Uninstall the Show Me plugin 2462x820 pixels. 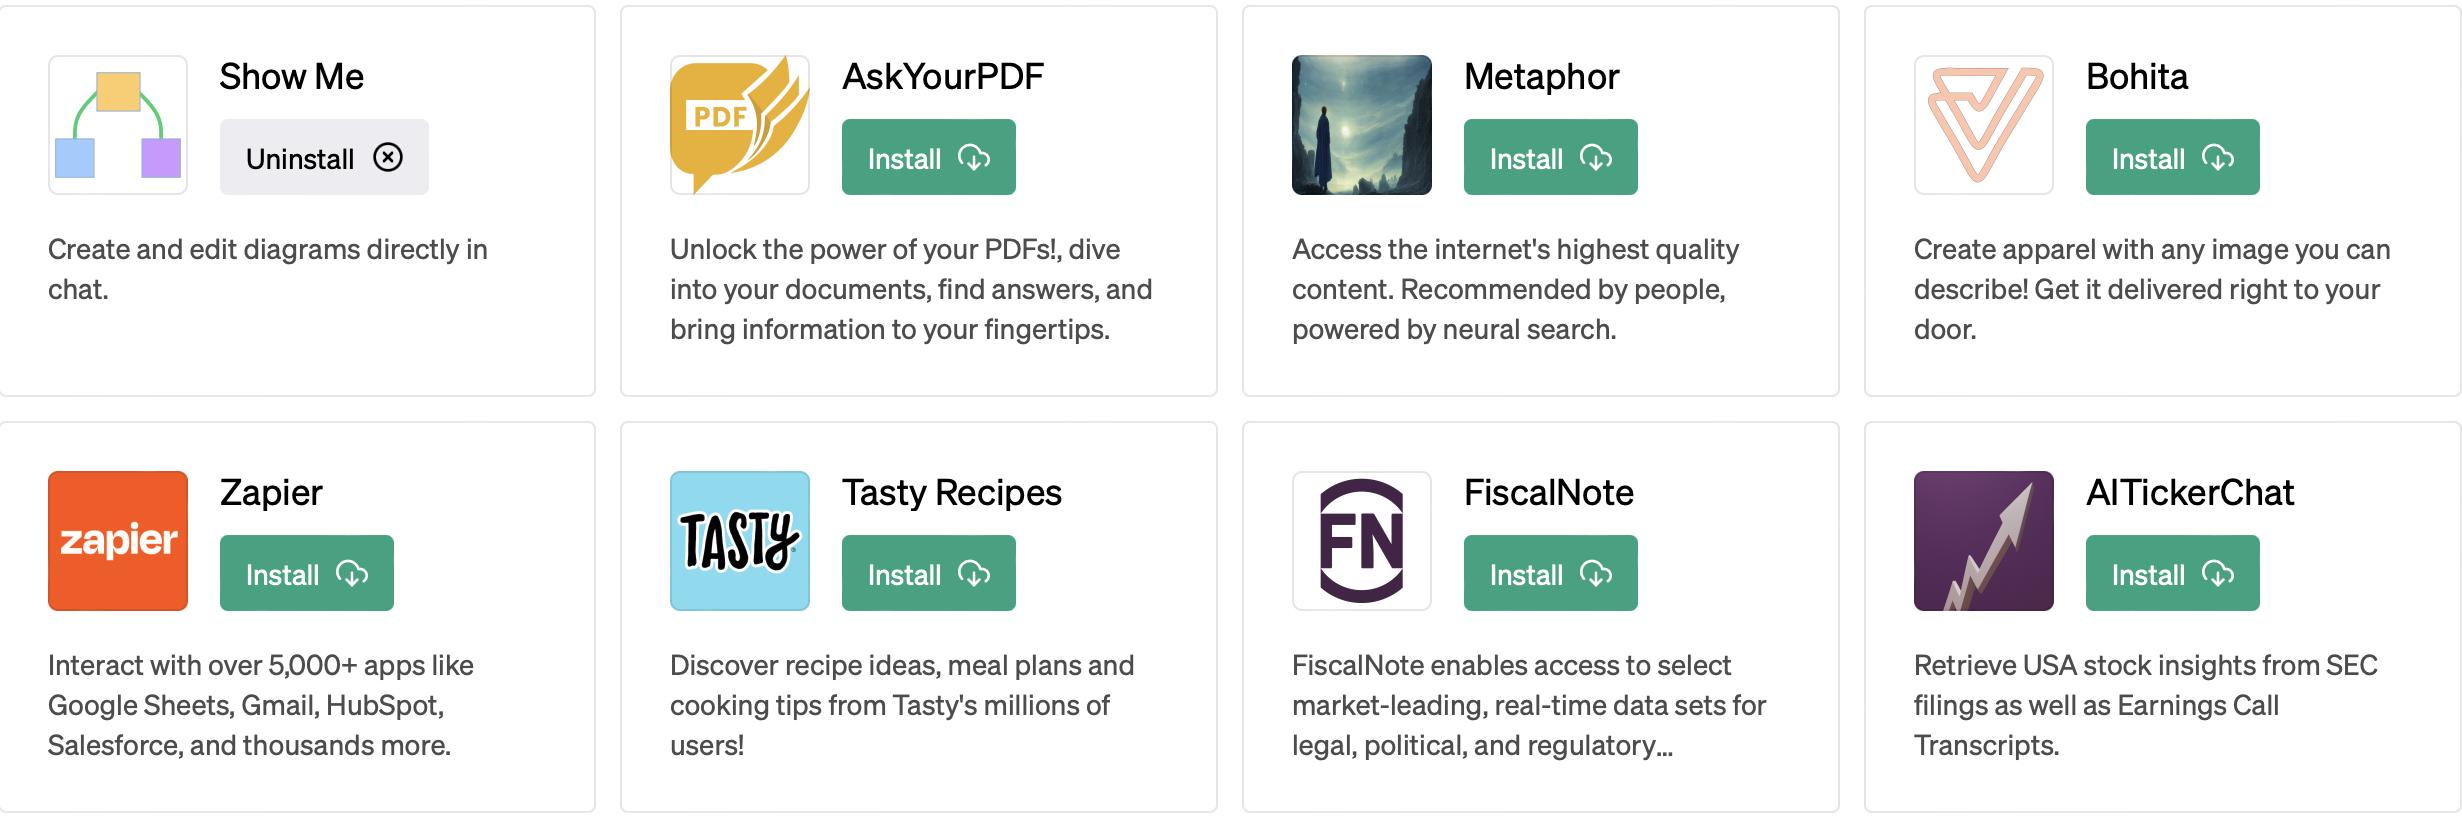(324, 158)
